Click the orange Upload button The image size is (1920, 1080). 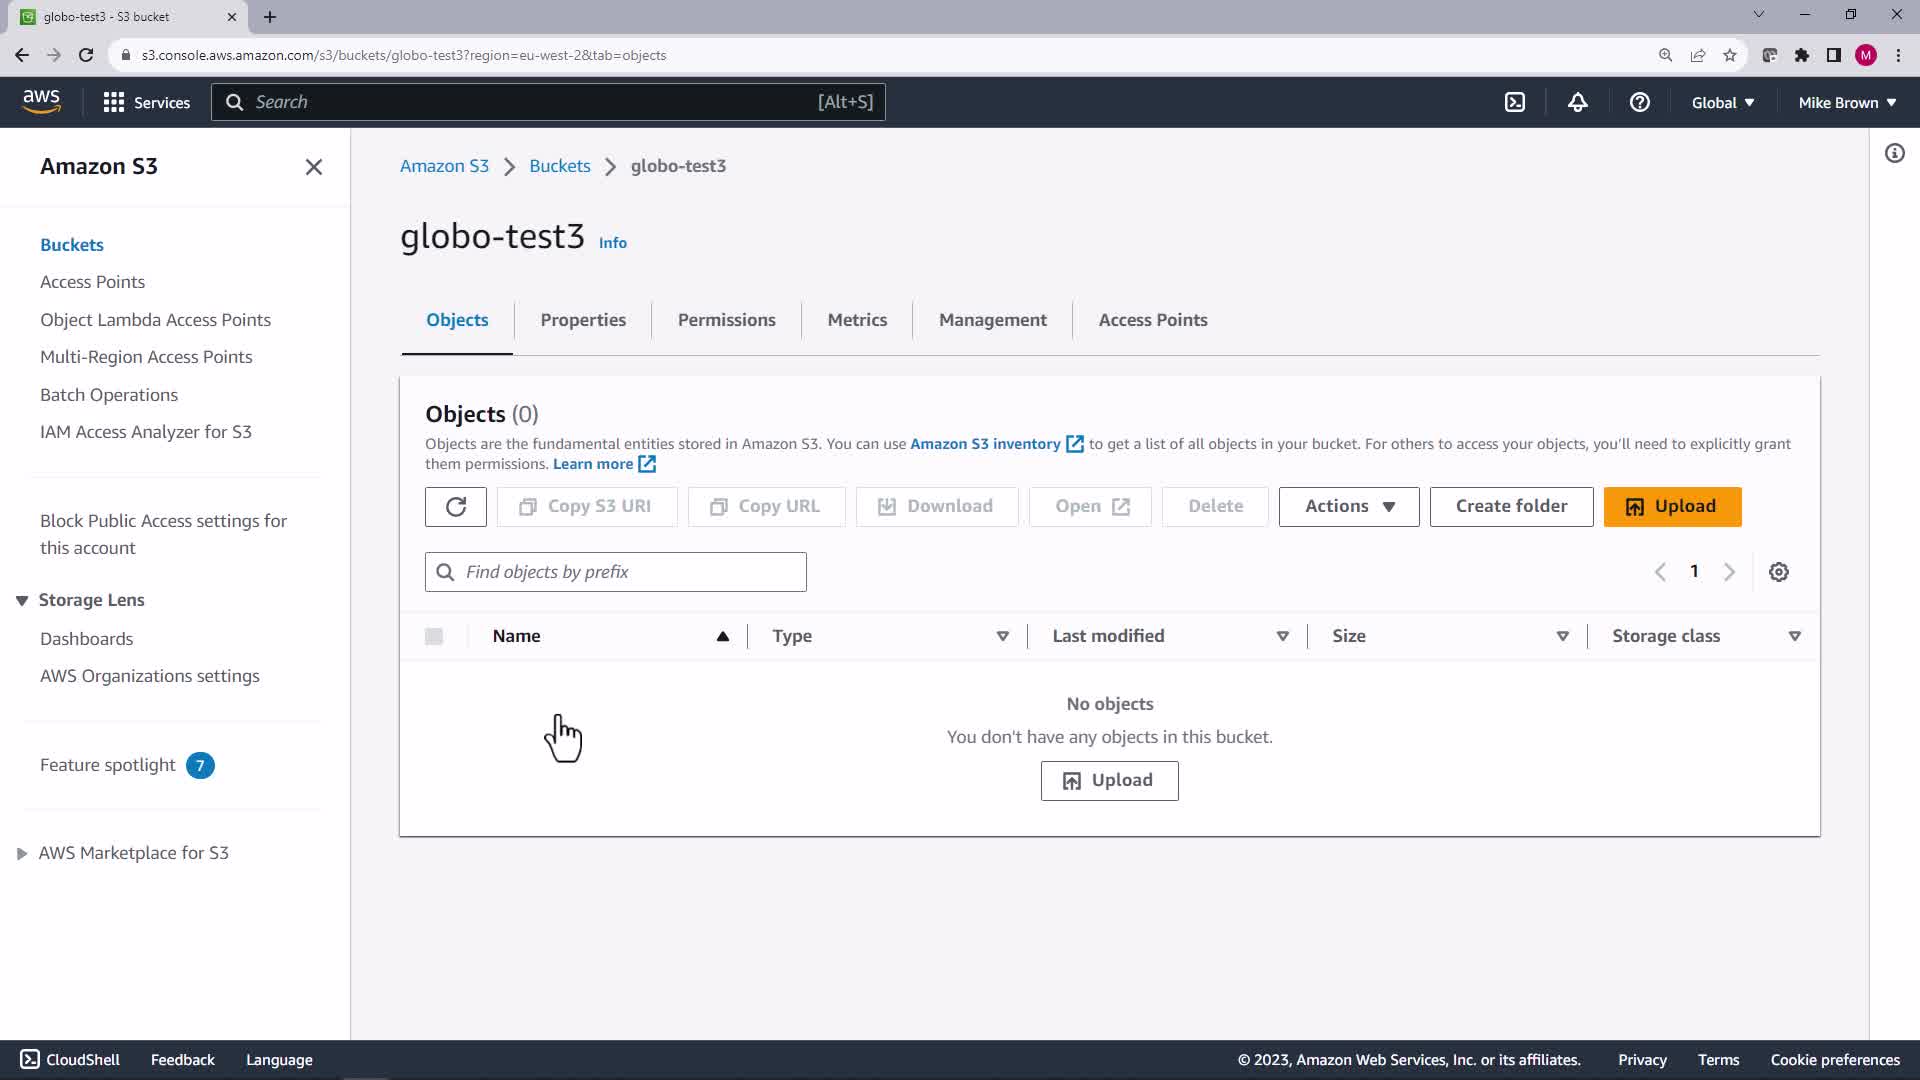pos(1672,507)
